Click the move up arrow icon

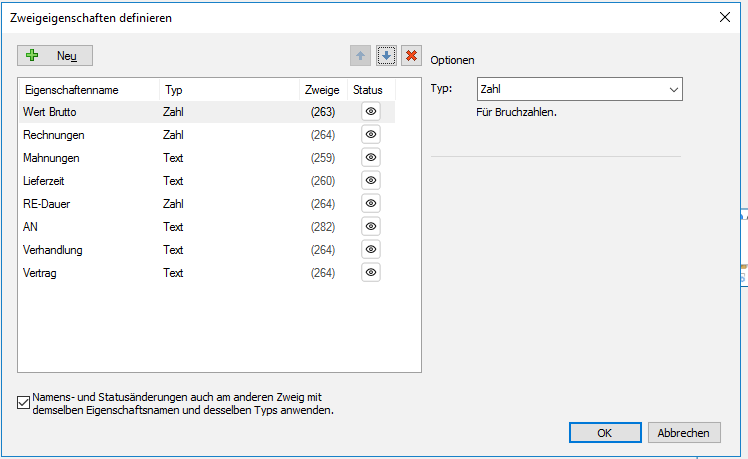(362, 56)
